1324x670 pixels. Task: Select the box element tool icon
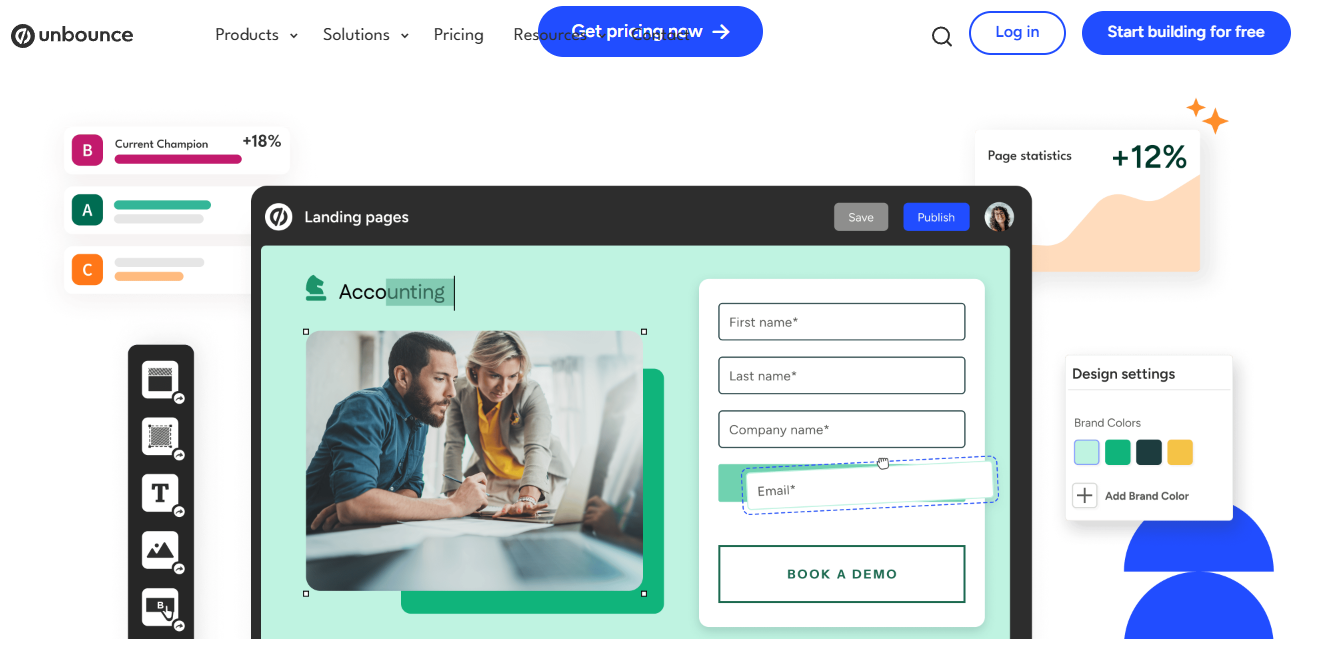(160, 436)
